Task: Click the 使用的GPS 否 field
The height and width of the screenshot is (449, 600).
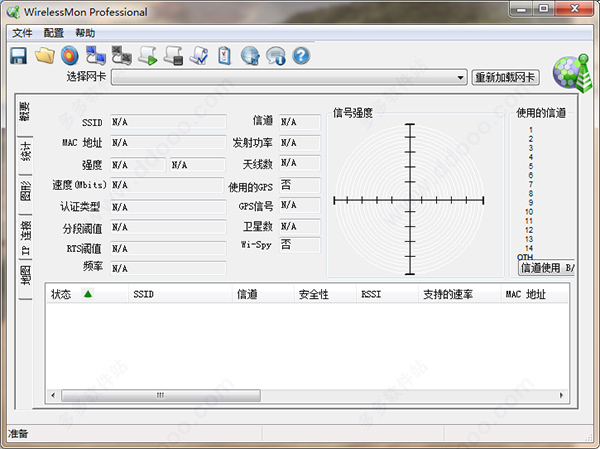Action: tap(300, 185)
